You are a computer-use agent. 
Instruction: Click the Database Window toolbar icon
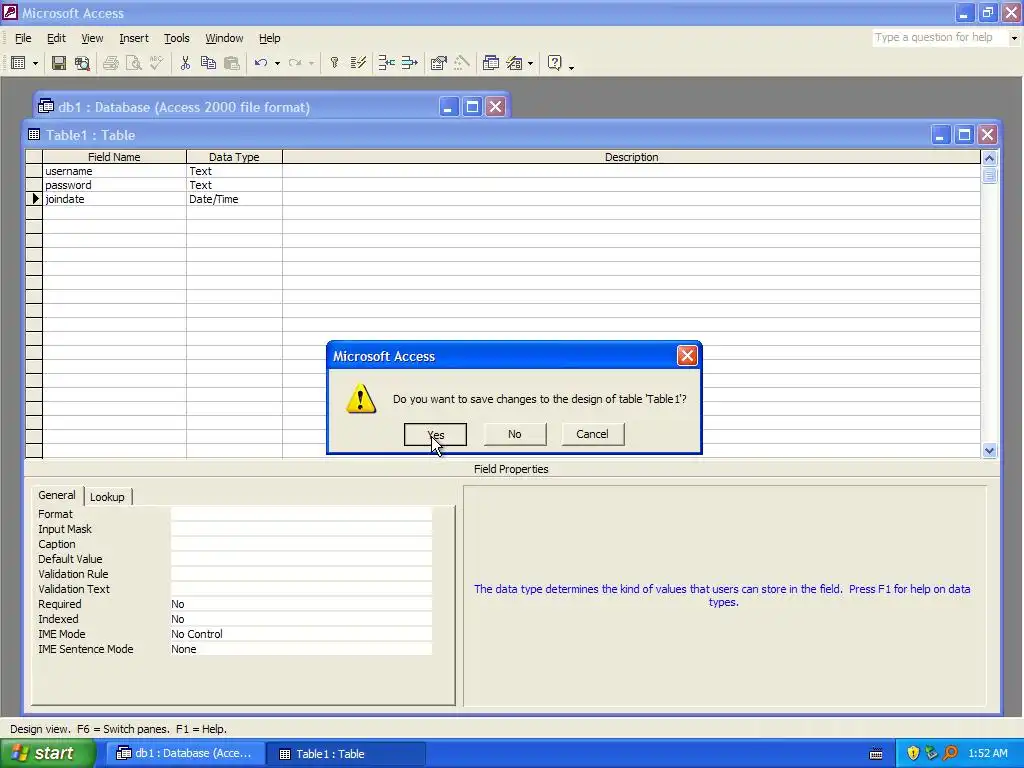[490, 63]
